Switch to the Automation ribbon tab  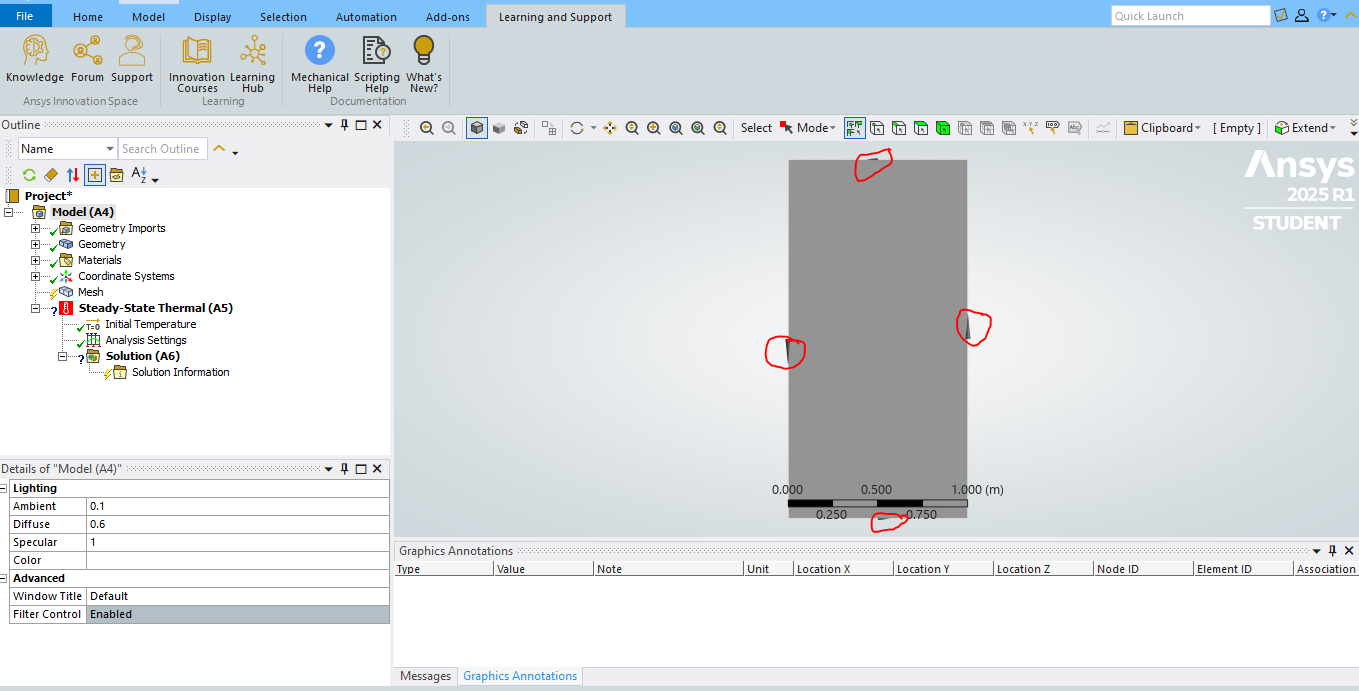366,16
